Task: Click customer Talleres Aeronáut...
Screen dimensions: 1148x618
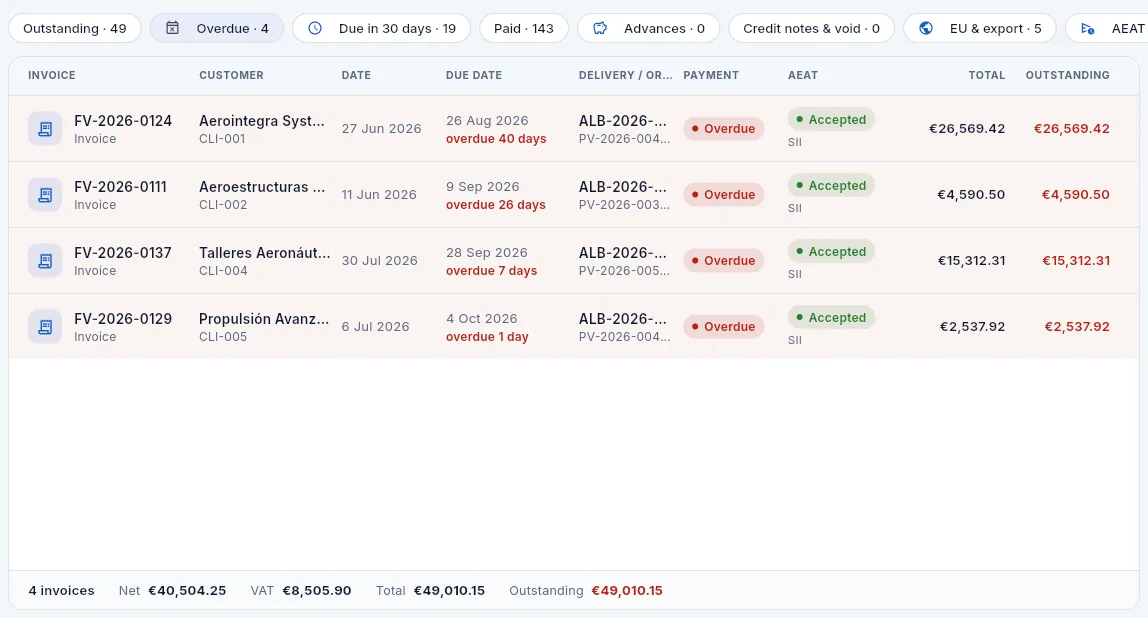Action: 264,253
